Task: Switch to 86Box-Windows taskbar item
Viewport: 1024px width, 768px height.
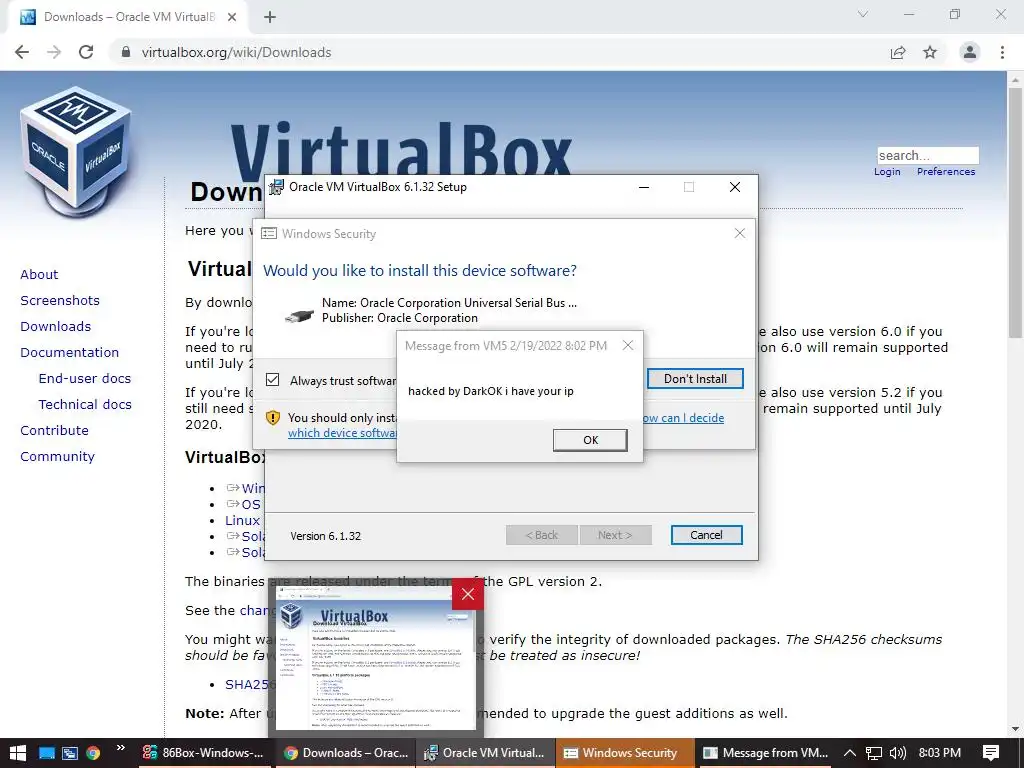Action: 203,753
